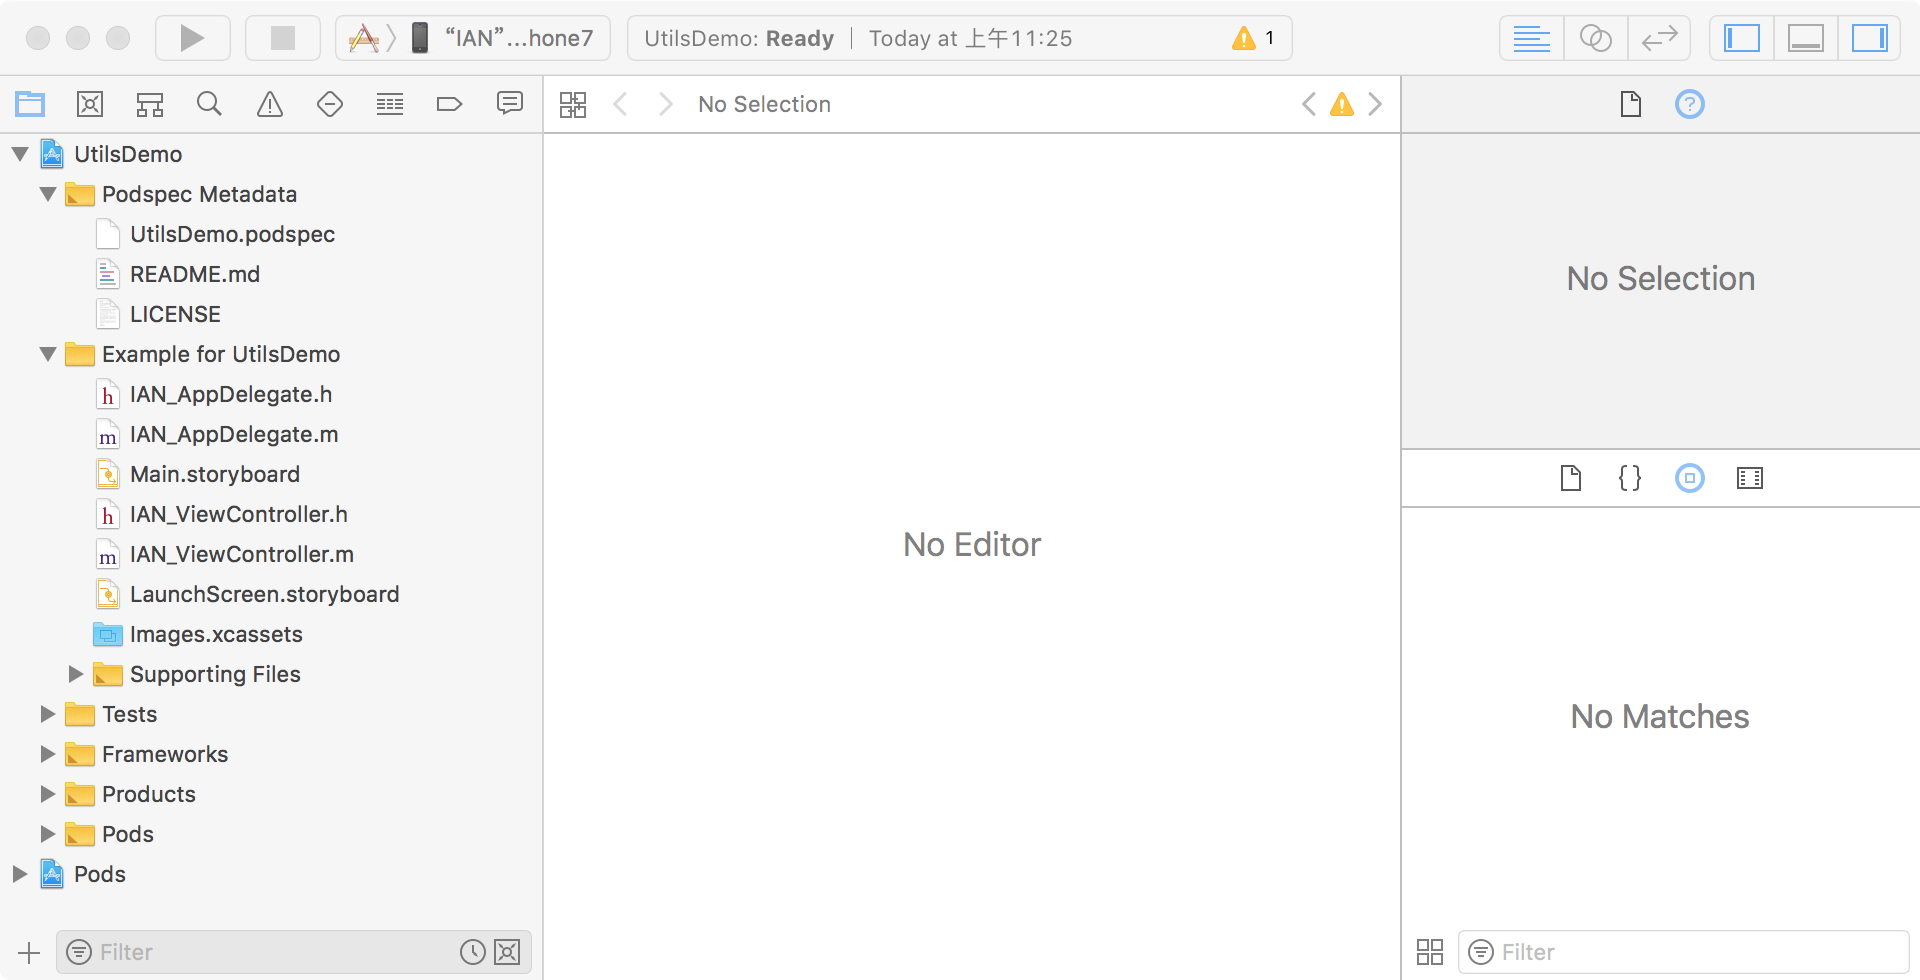Go back in editor history

tap(620, 104)
